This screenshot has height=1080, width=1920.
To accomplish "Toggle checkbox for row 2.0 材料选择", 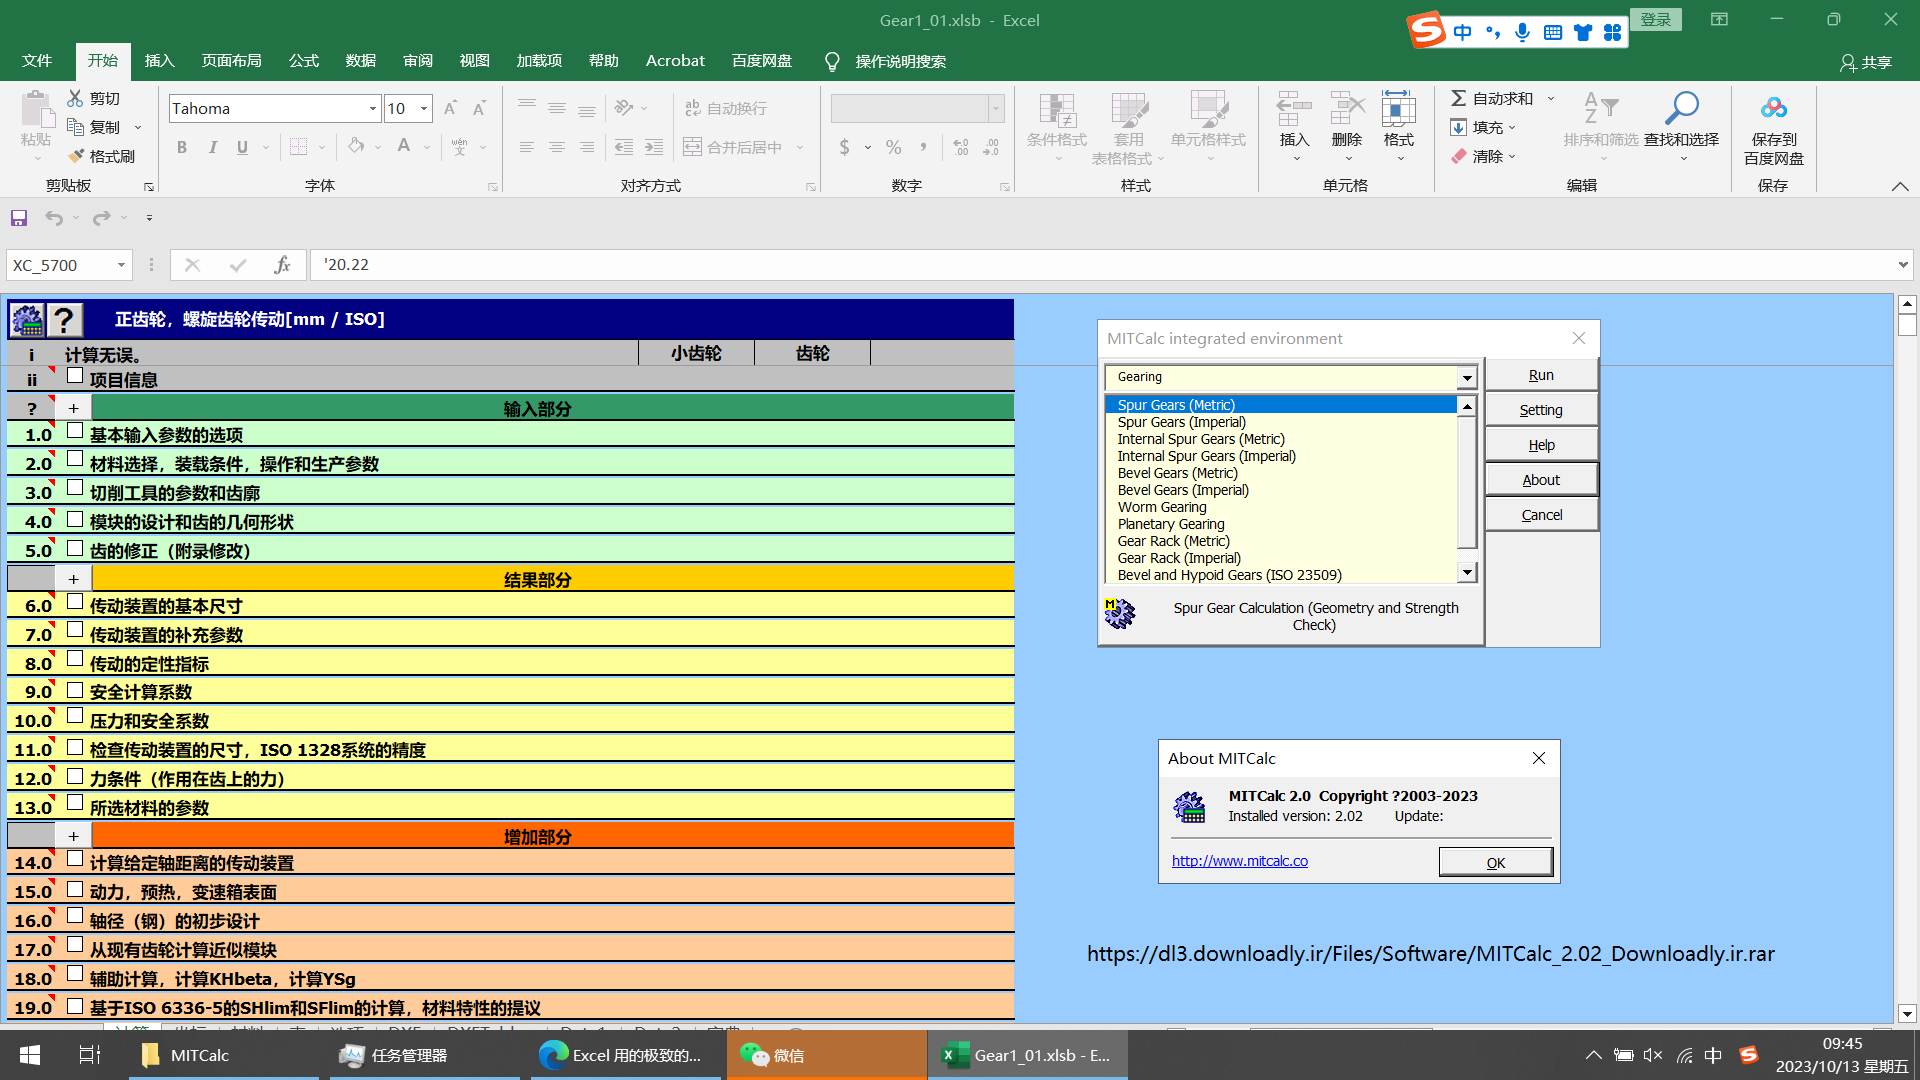I will pyautogui.click(x=75, y=458).
